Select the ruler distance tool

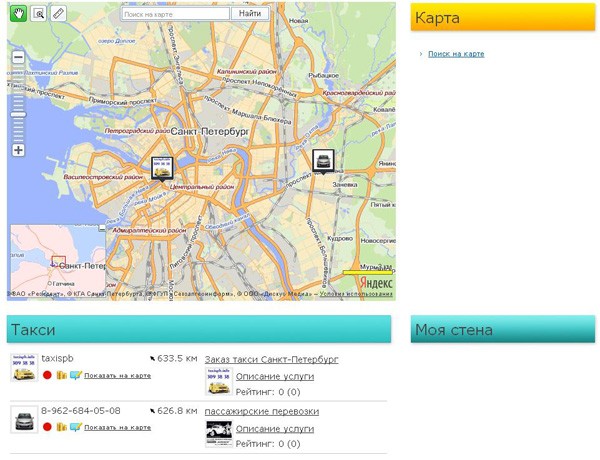coord(58,14)
